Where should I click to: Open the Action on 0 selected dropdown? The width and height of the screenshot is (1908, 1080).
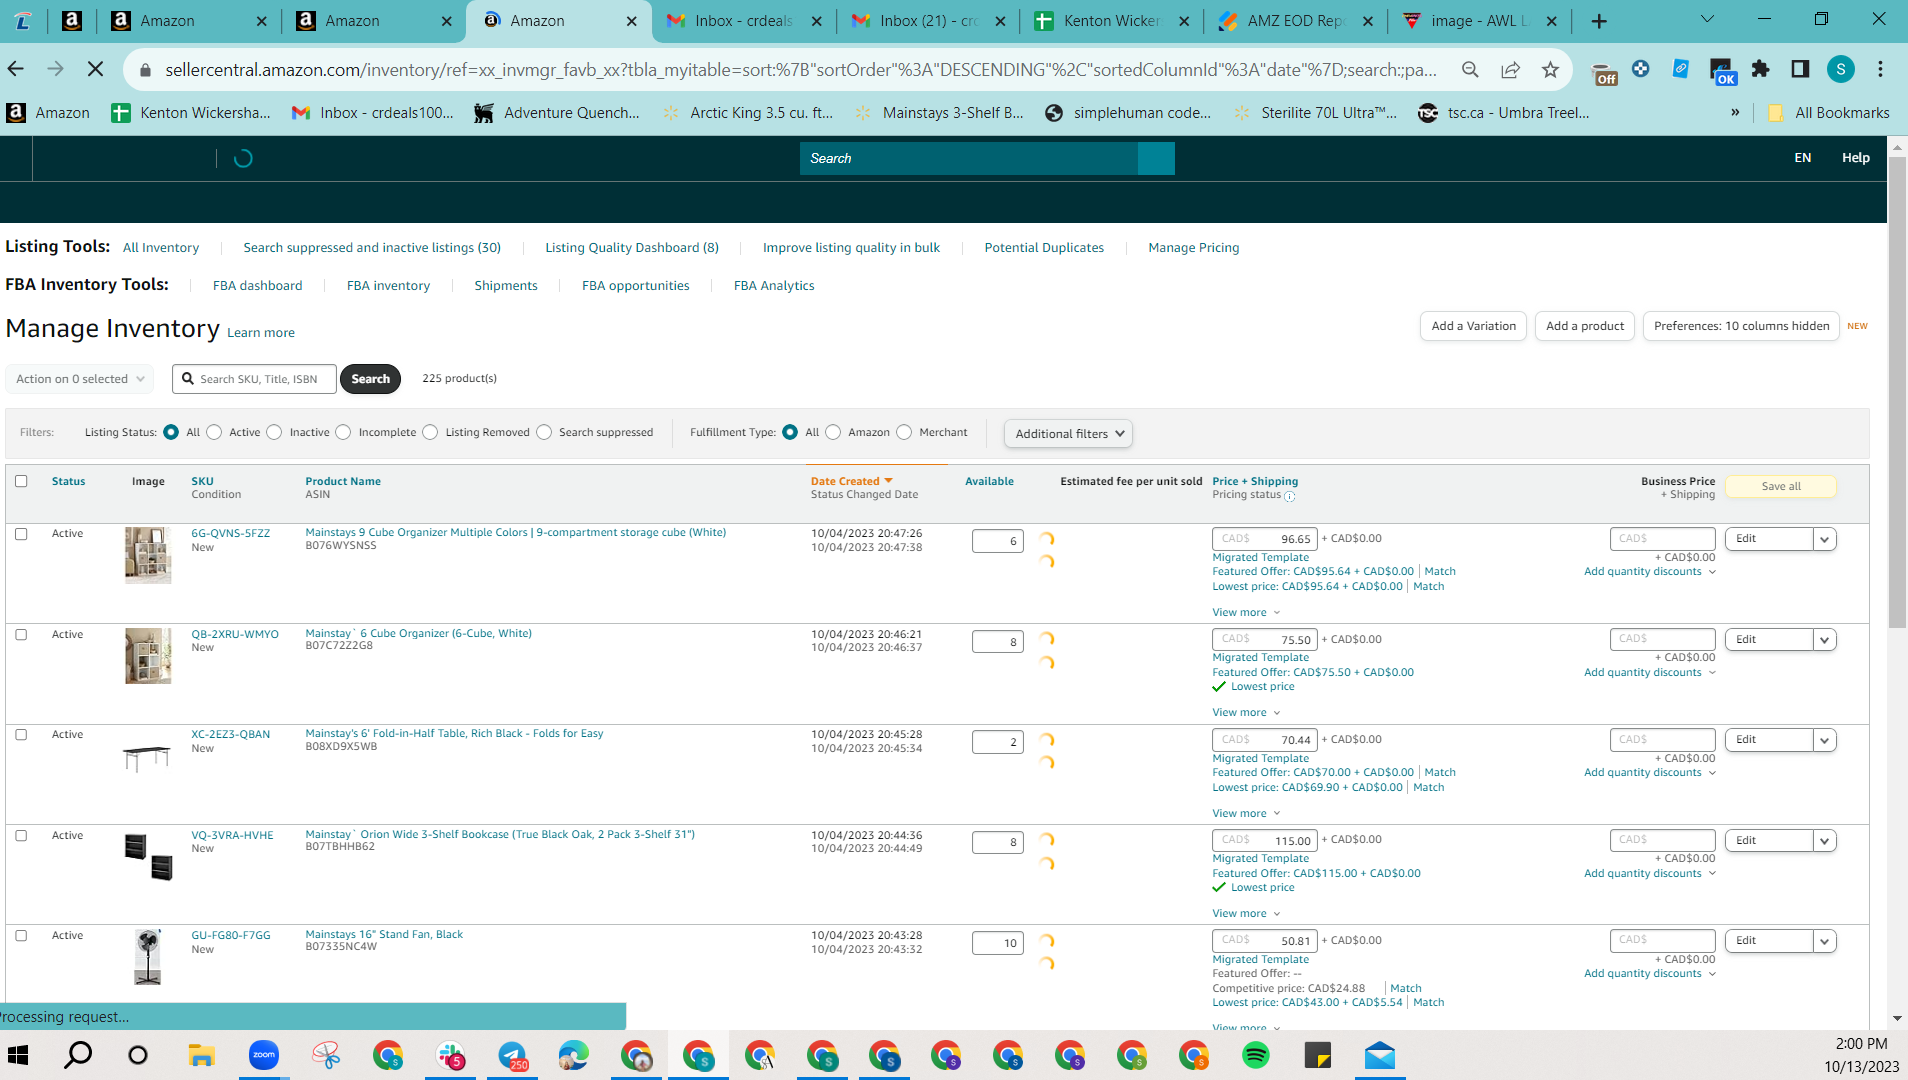tap(80, 379)
